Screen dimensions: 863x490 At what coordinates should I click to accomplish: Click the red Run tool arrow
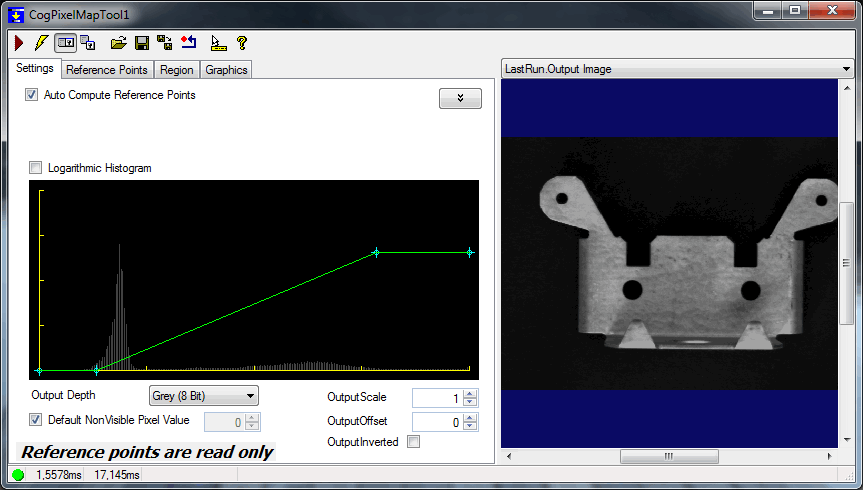(19, 43)
